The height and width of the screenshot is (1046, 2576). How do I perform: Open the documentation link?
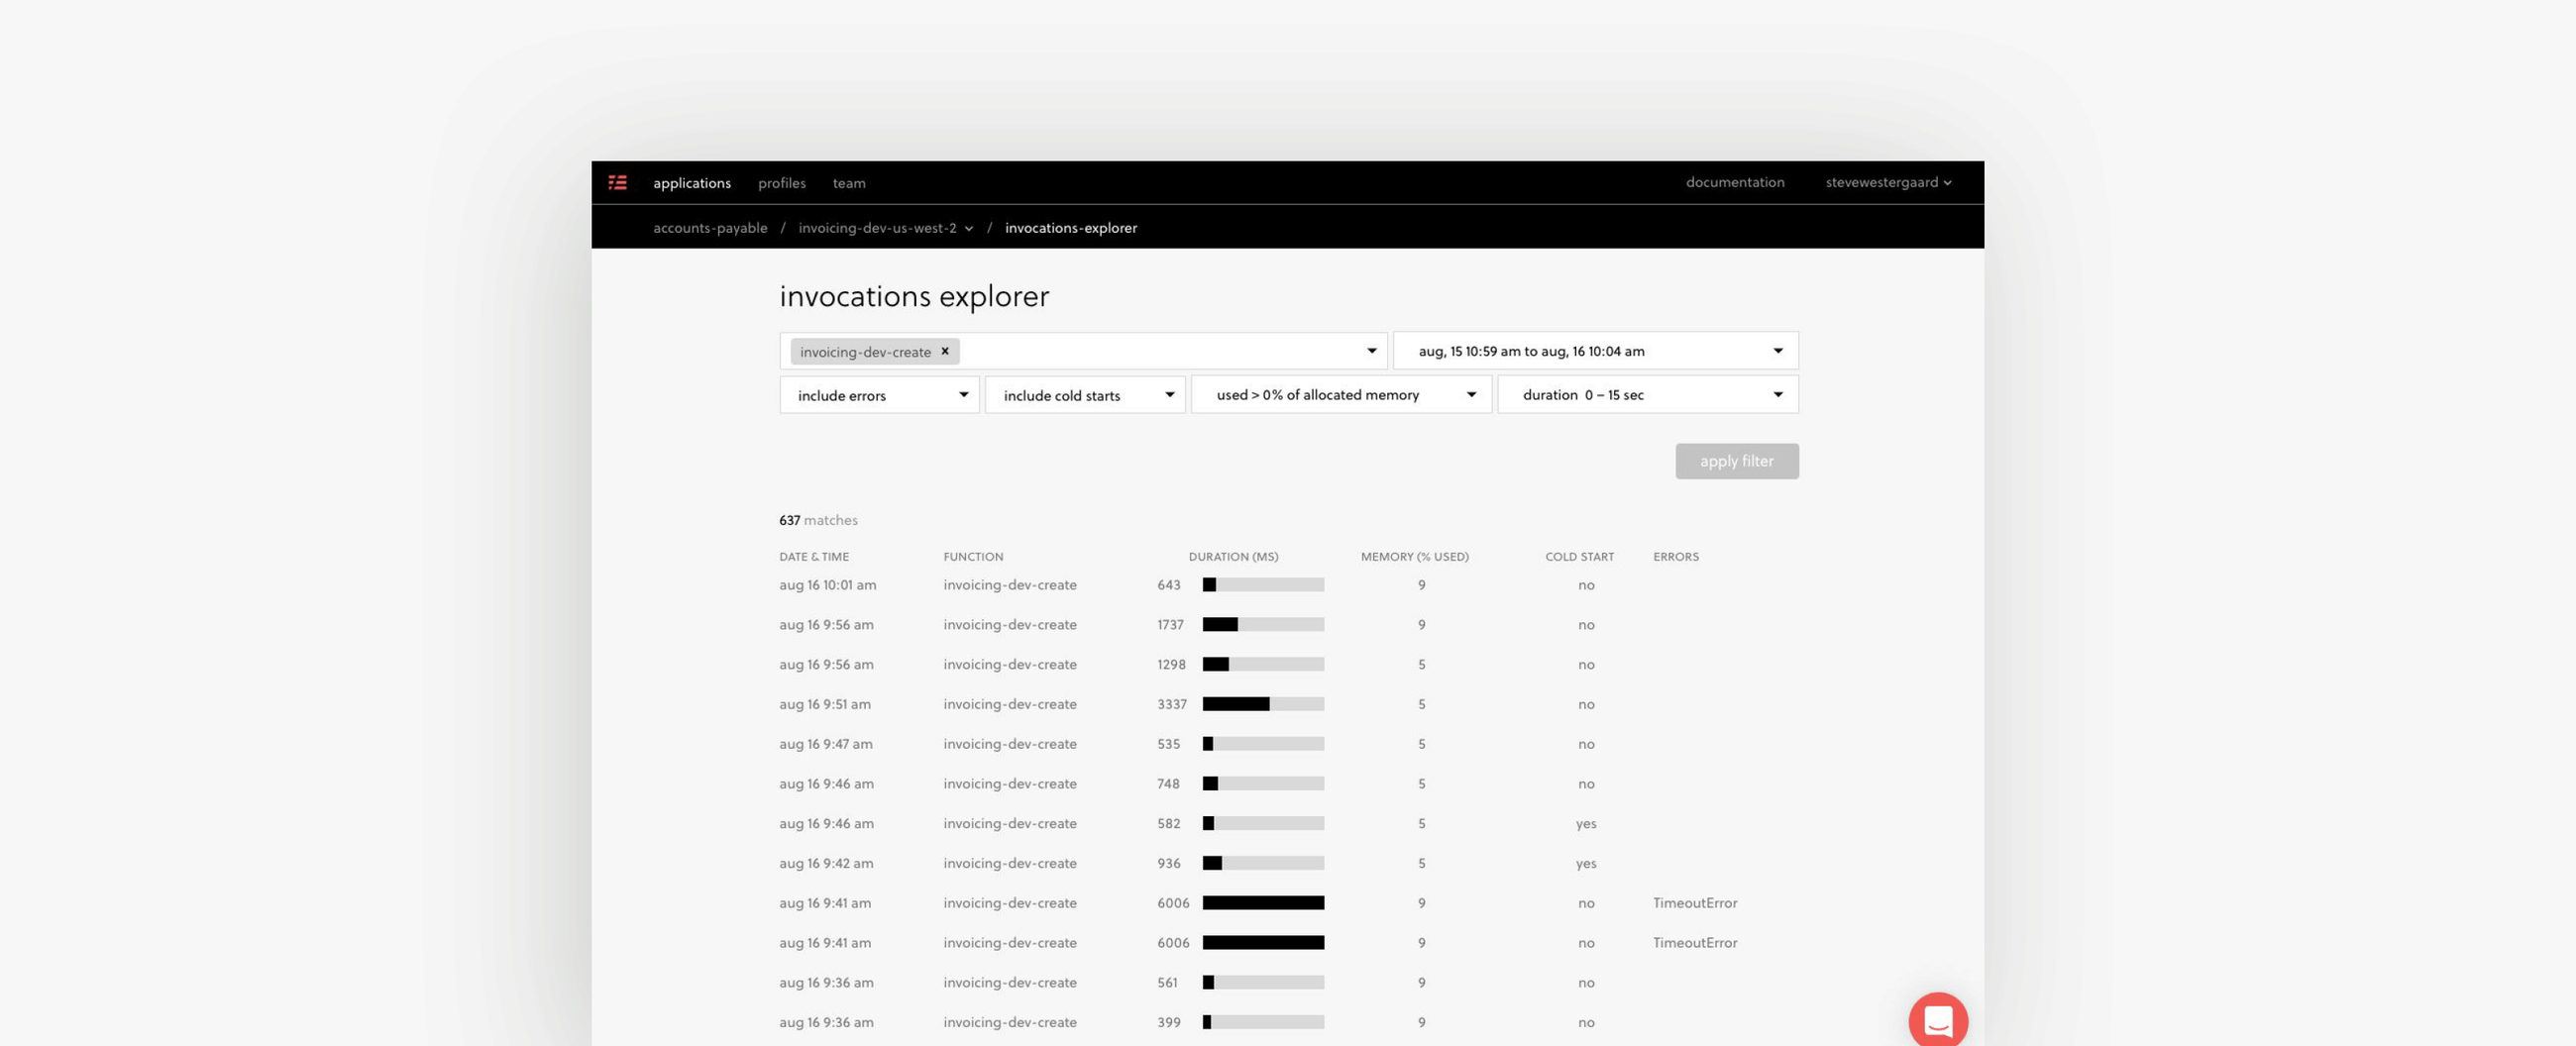tap(1736, 182)
